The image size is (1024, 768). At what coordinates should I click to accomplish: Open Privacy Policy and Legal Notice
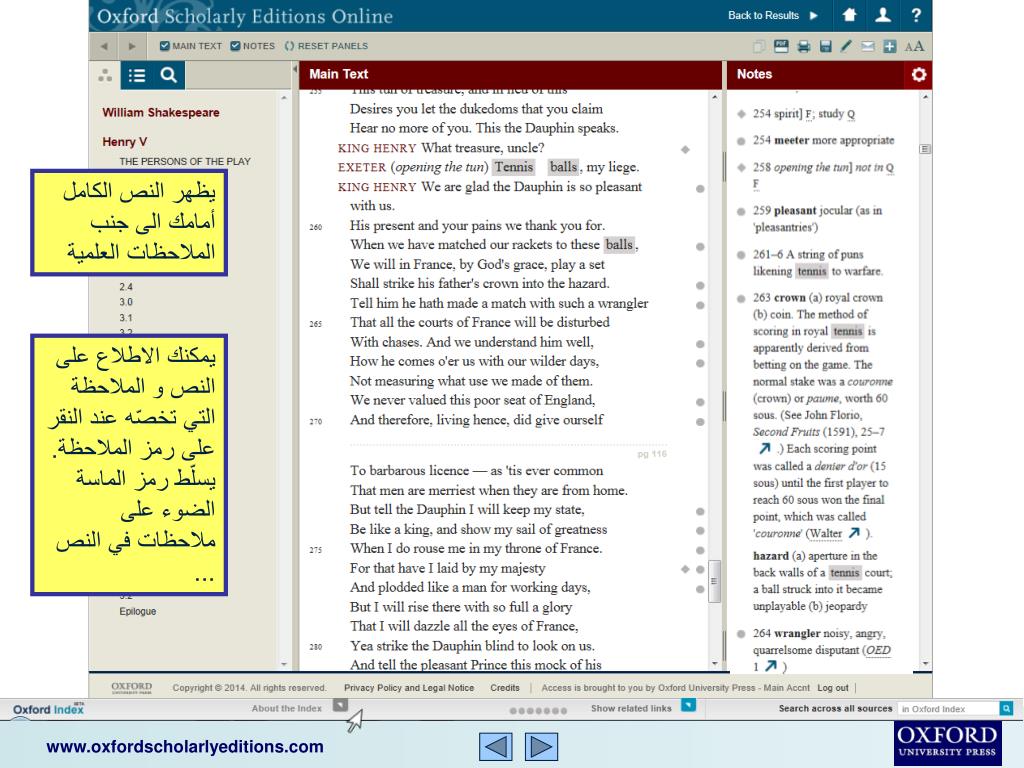409,688
